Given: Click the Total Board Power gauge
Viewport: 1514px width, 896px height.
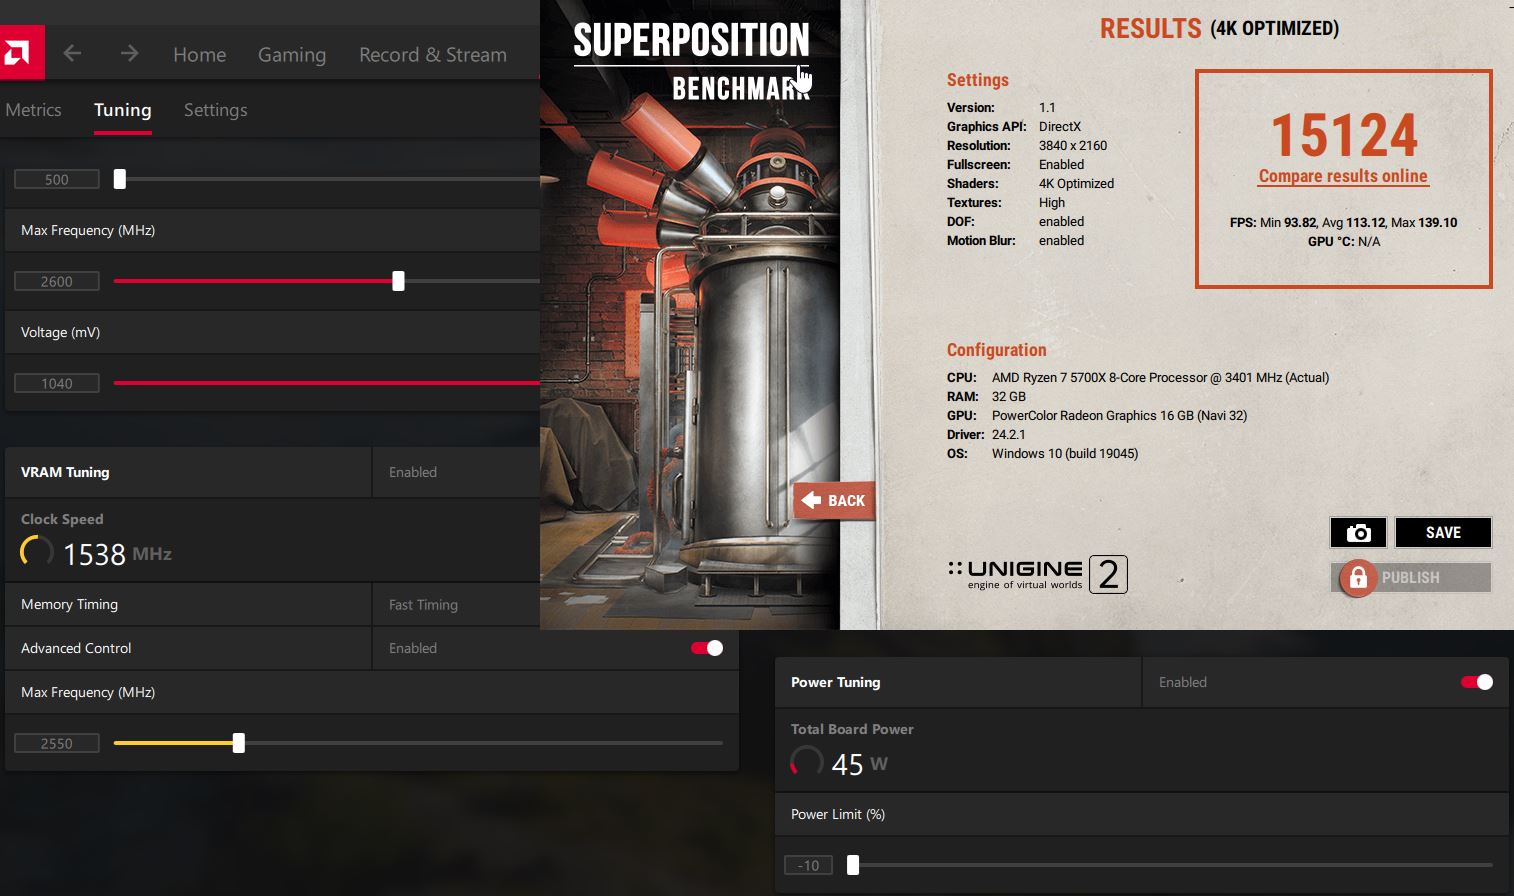Looking at the screenshot, I should [807, 762].
